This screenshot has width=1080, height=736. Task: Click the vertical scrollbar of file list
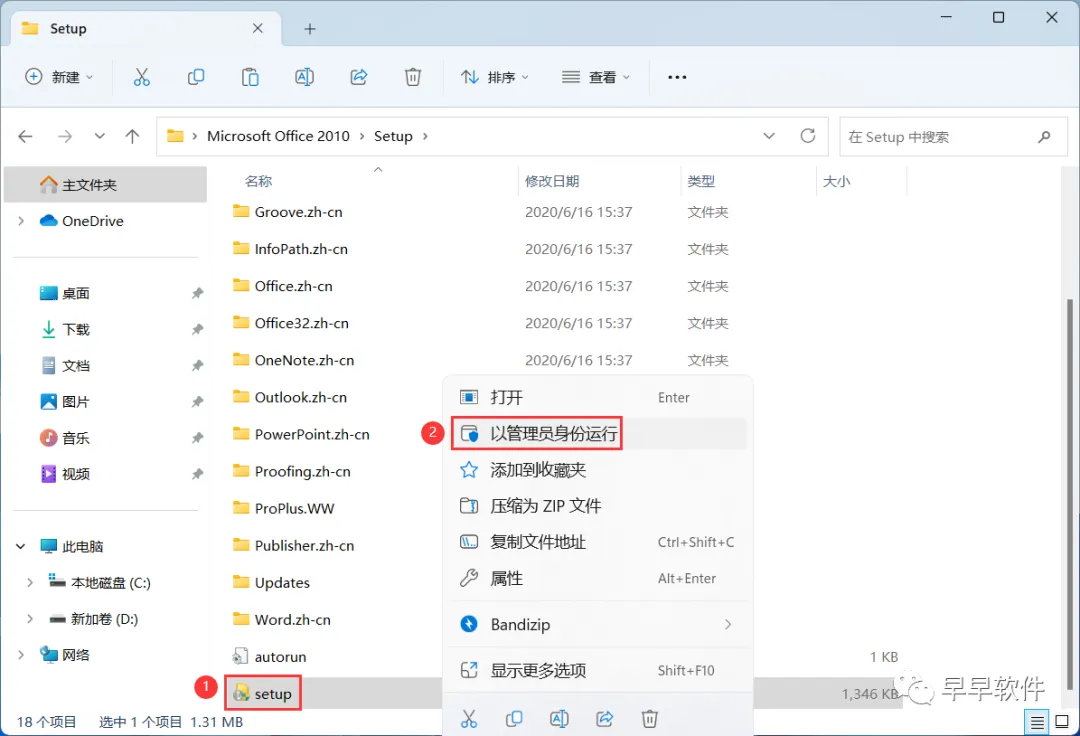pos(1070,492)
